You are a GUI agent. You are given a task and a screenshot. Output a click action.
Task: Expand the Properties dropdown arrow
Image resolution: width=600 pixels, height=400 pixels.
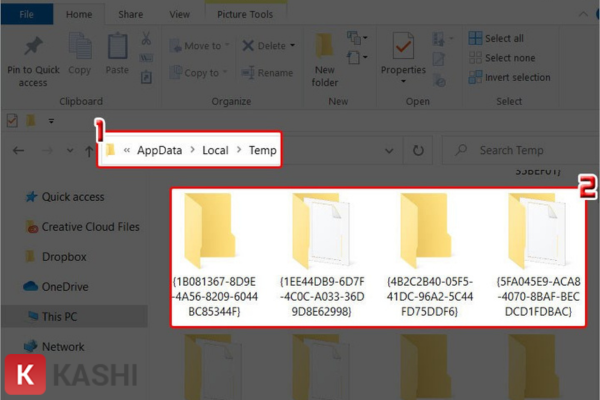tap(403, 81)
